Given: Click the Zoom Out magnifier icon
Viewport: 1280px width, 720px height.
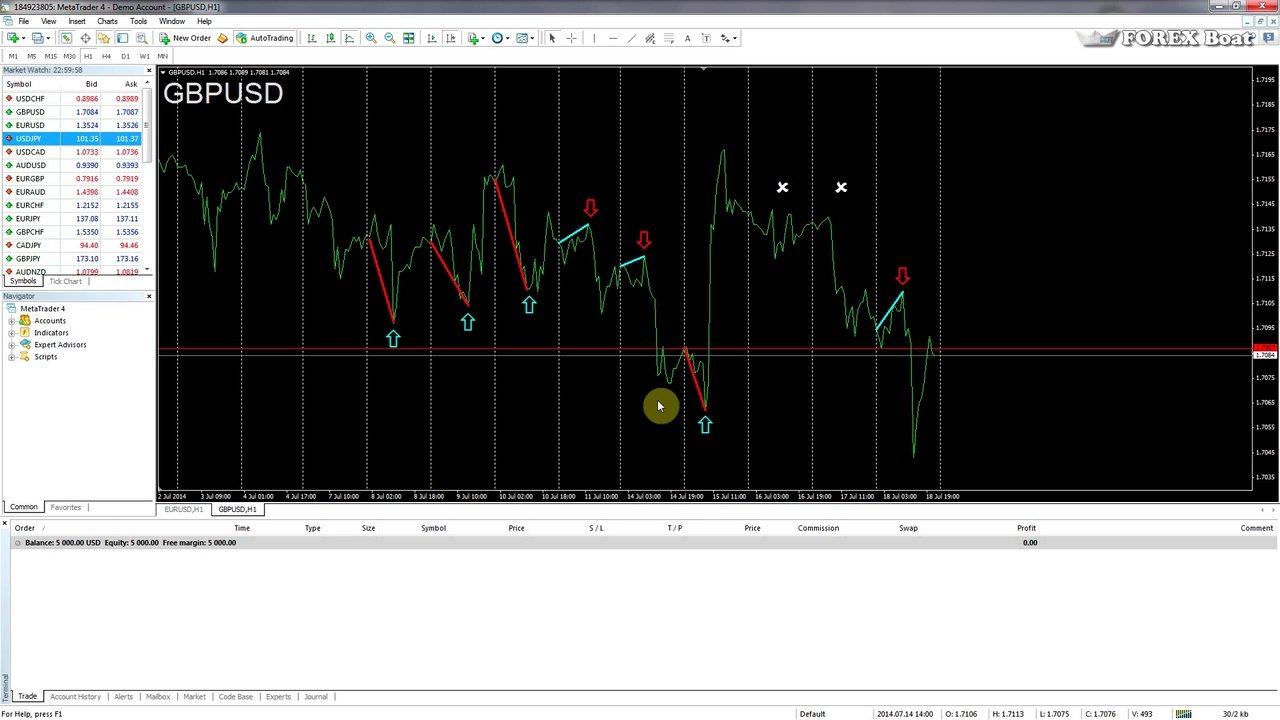Looking at the screenshot, I should pyautogui.click(x=390, y=38).
